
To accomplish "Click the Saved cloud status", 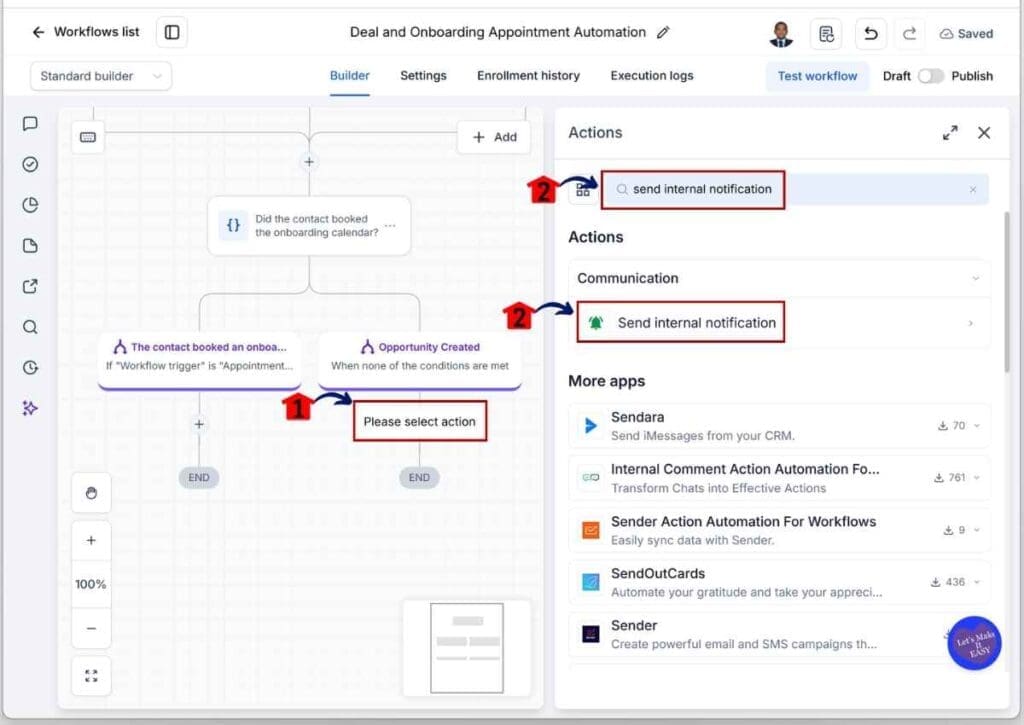I will [x=966, y=33].
